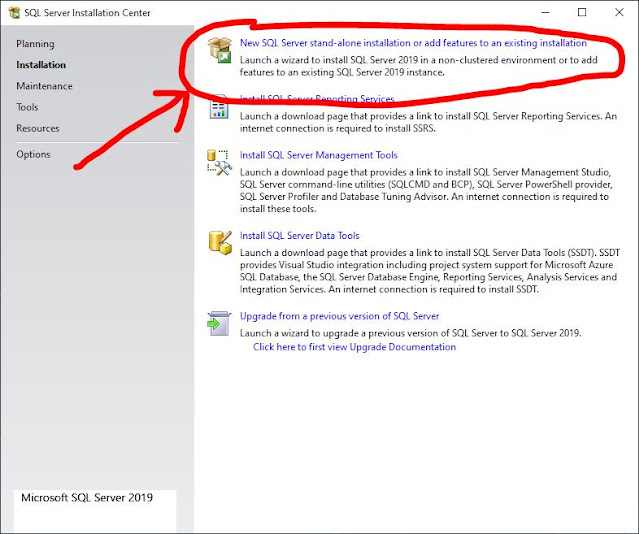Click the Upgrade green arrow icon

tap(219, 324)
